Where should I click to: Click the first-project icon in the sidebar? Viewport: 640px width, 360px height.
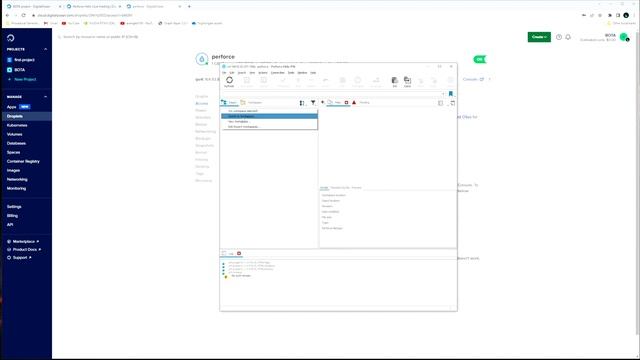(9, 60)
